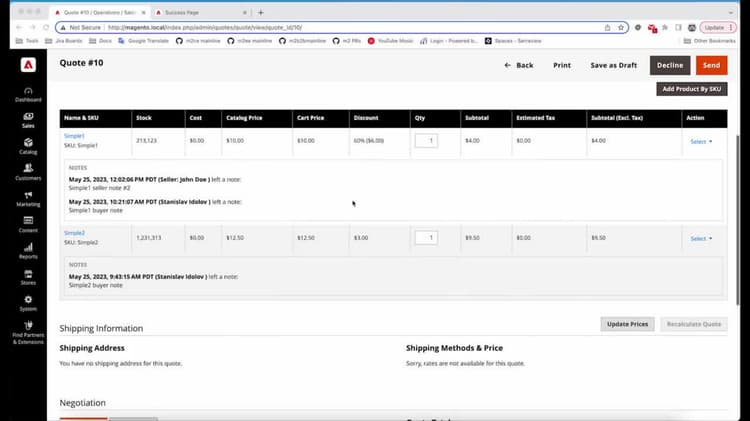
Task: Open the Simple1 product link
Action: pyautogui.click(x=74, y=136)
